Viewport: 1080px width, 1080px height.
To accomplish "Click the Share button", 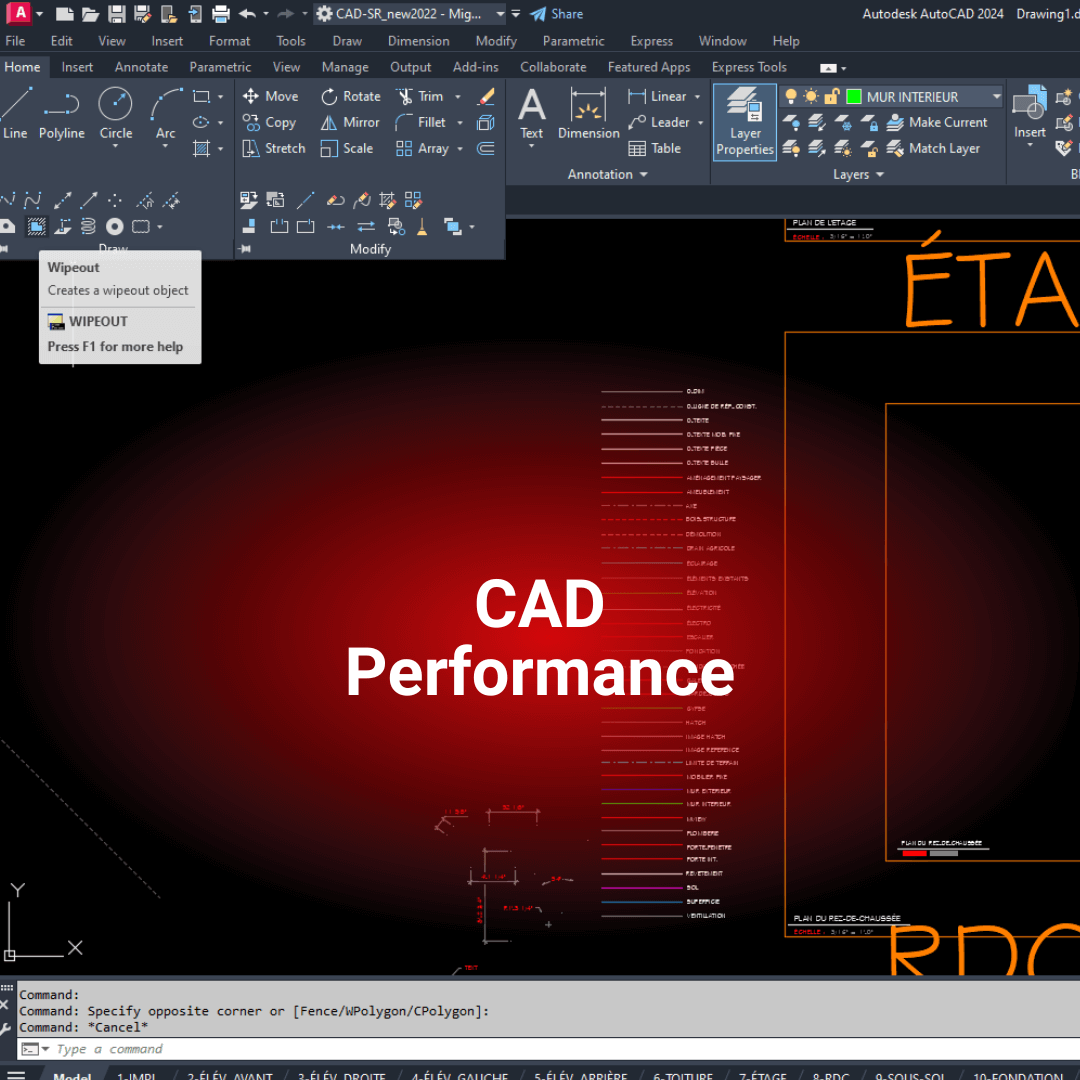I will (557, 14).
